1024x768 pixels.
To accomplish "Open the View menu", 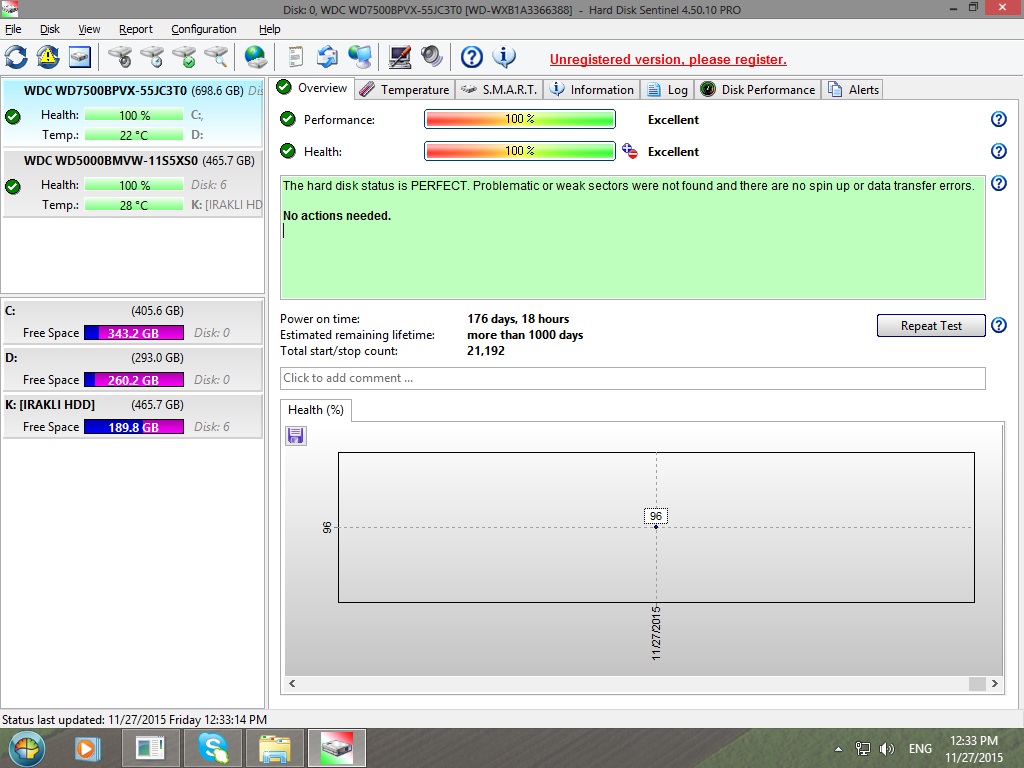I will 89,29.
